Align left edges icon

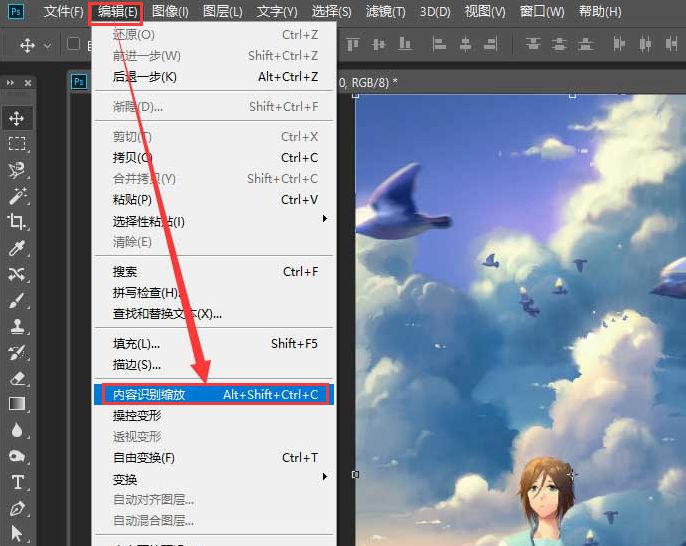point(439,44)
